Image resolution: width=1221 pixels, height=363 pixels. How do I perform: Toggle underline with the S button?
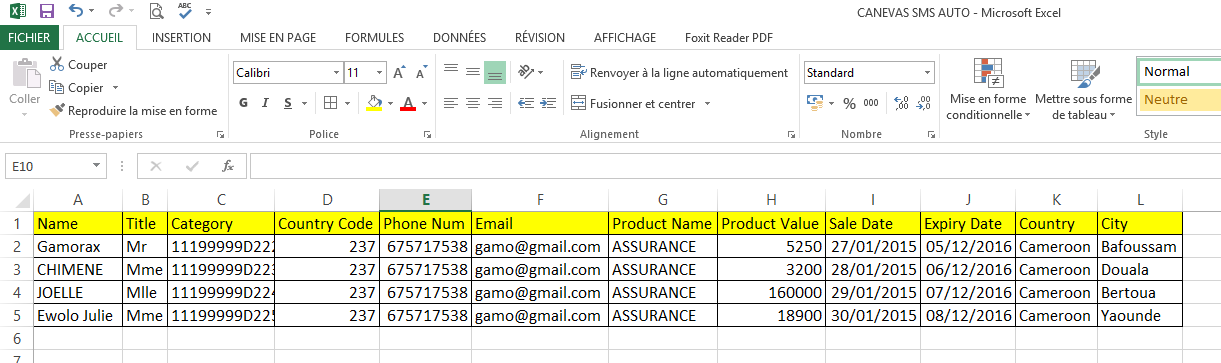coord(288,104)
